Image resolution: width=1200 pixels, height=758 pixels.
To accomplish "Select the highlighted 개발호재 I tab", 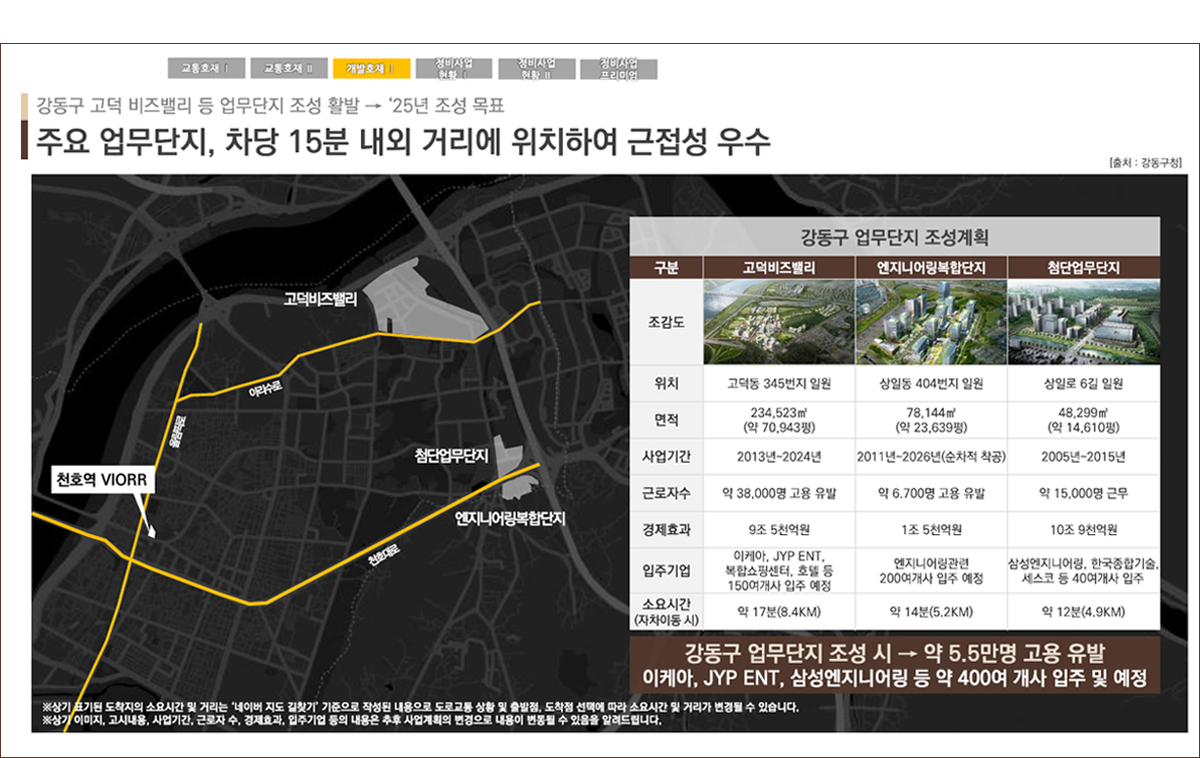I will [x=371, y=68].
